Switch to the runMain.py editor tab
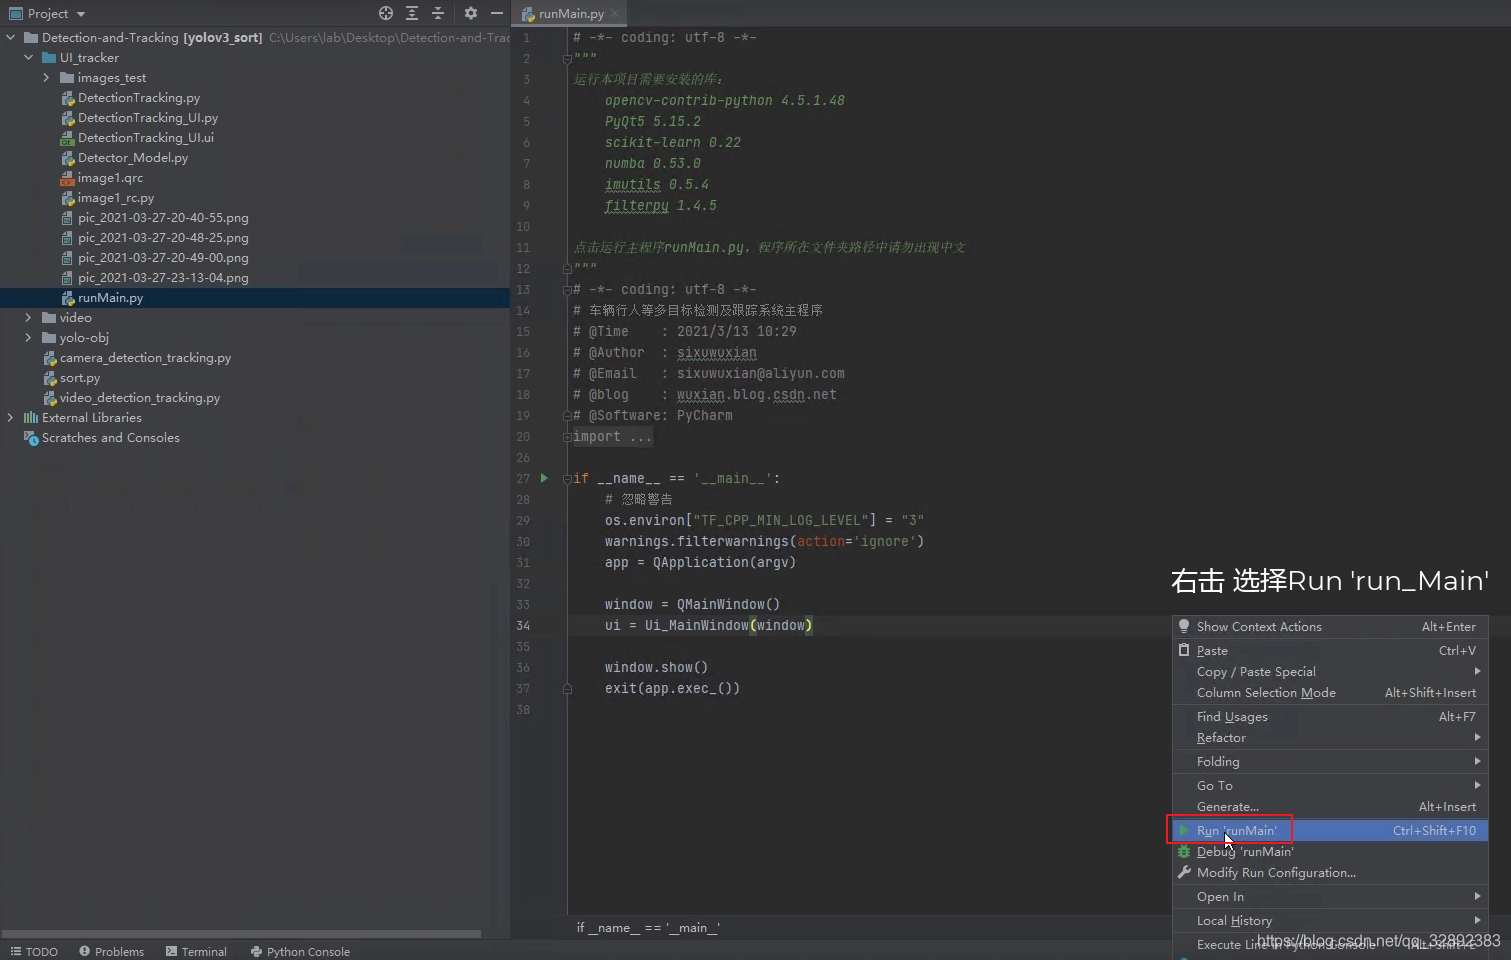The width and height of the screenshot is (1511, 960). pos(570,13)
